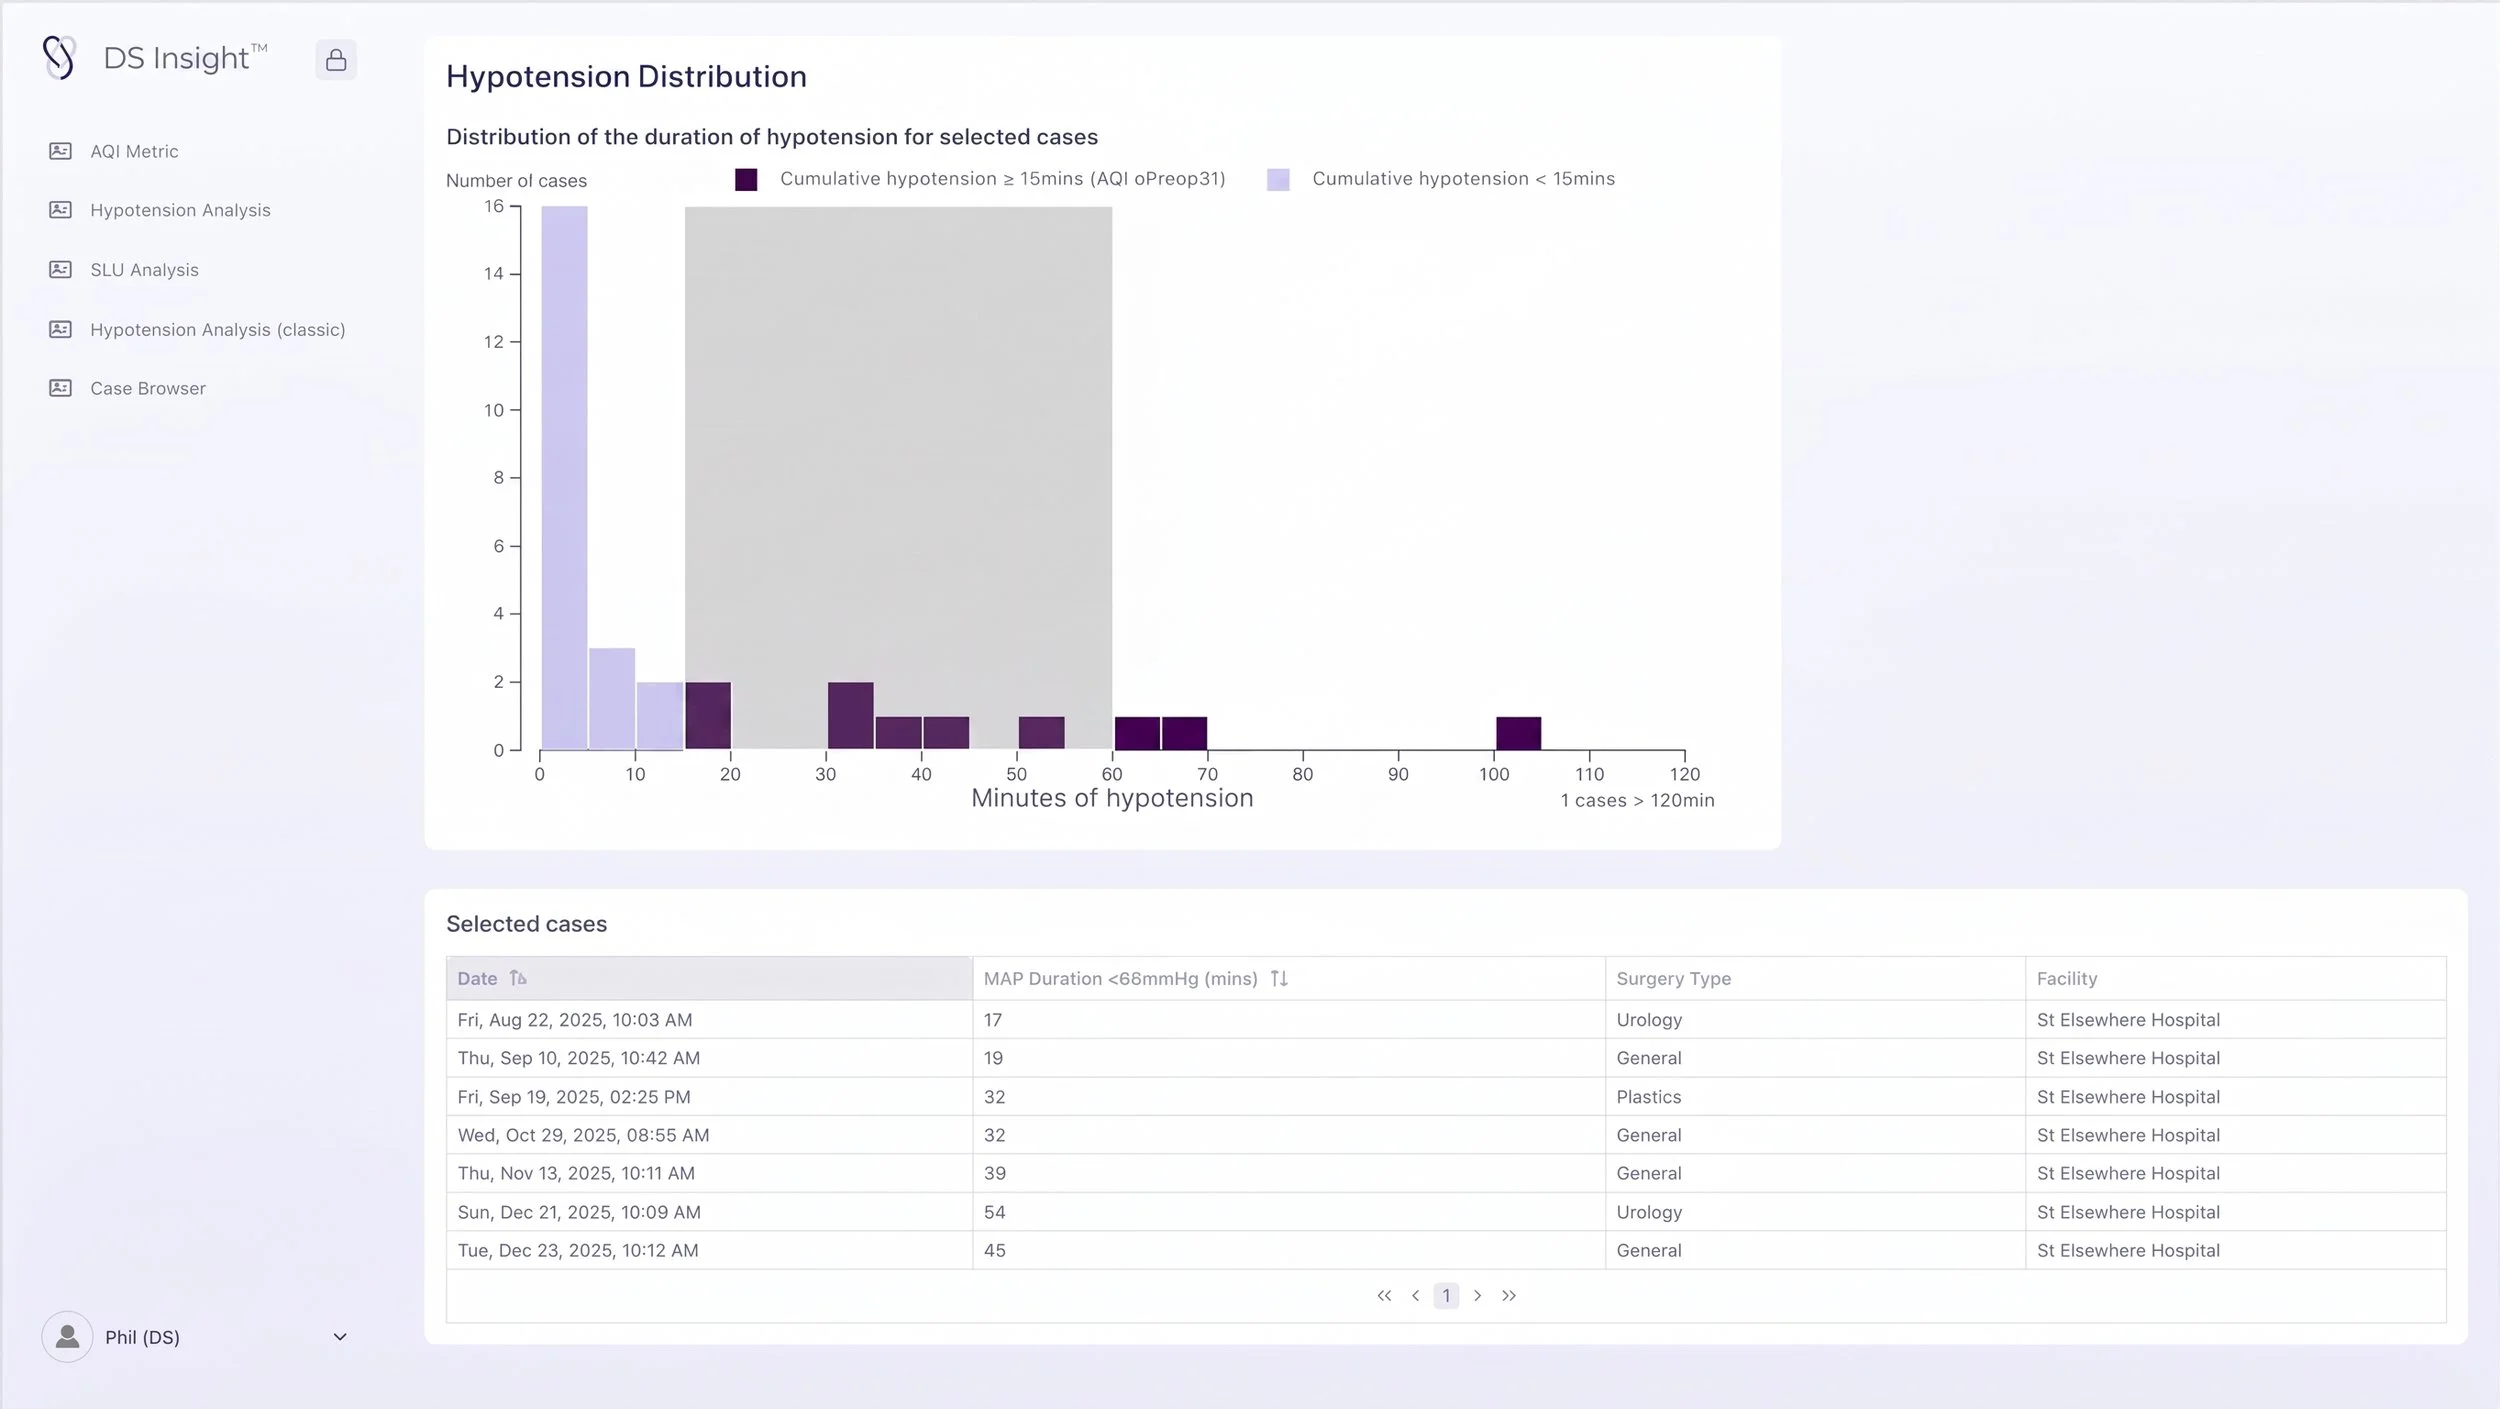Click the Phil (DS) username text
This screenshot has height=1409, width=2500.
(142, 1337)
